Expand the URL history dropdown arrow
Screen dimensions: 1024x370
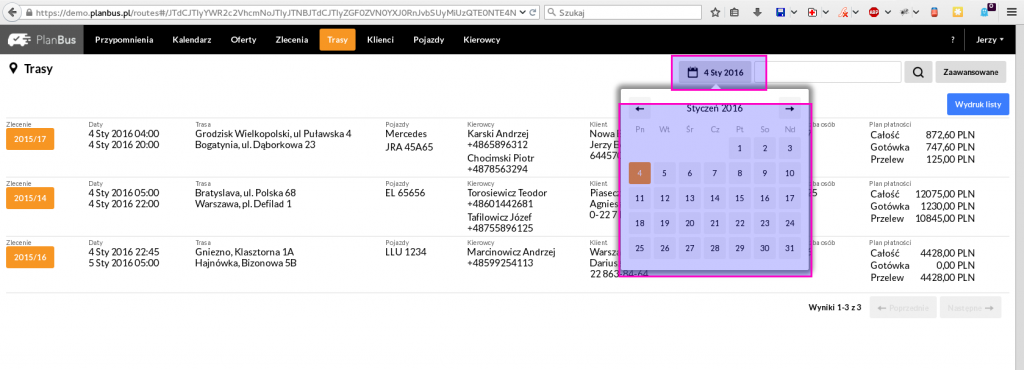[x=521, y=12]
